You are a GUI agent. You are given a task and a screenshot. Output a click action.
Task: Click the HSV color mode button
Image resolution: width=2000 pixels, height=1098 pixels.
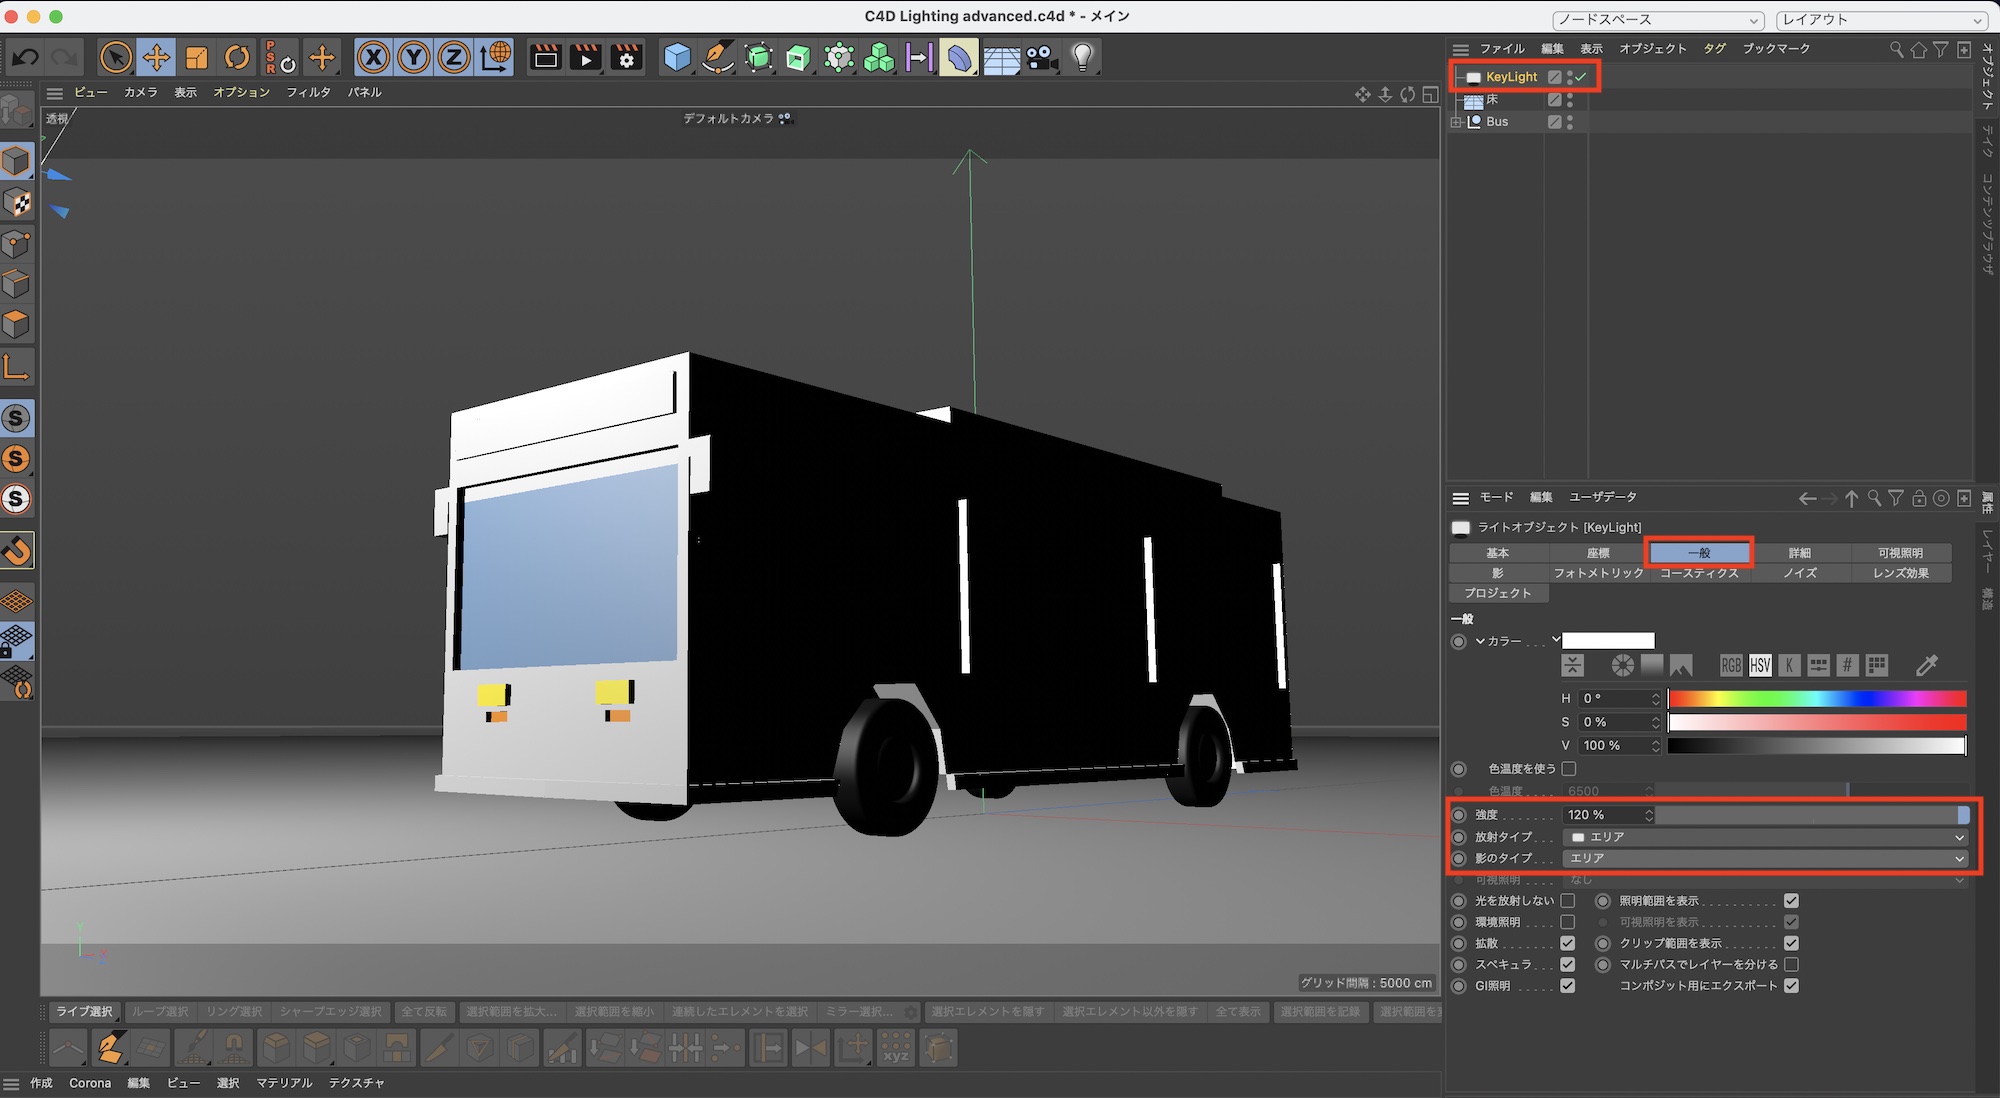(x=1760, y=666)
